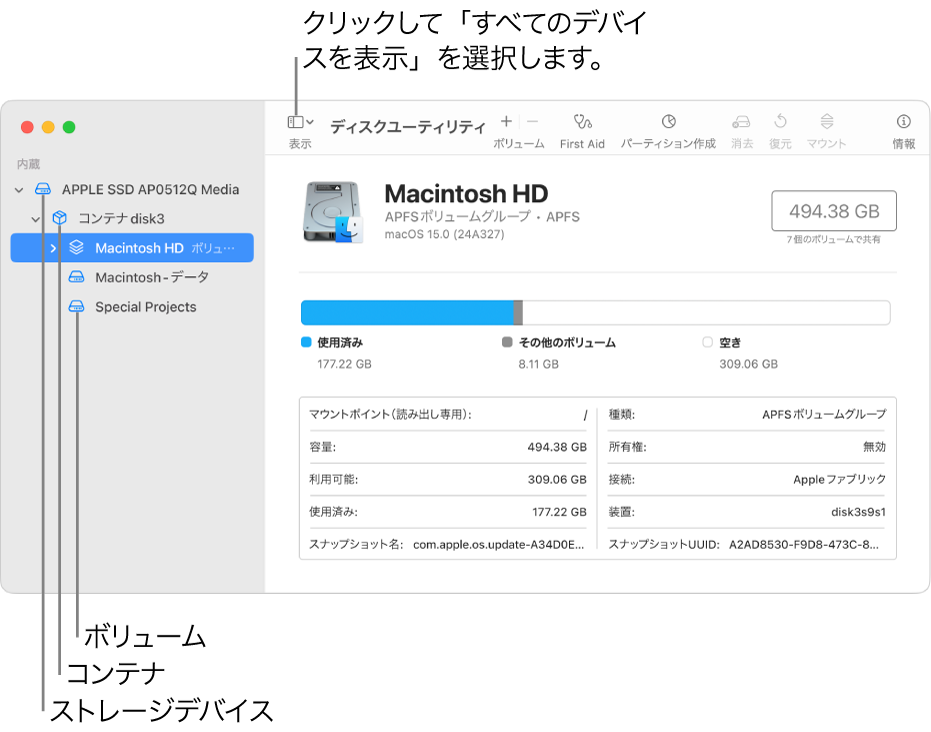
Task: Click the スナップショットUUID A2AD8530 value
Action: (804, 544)
